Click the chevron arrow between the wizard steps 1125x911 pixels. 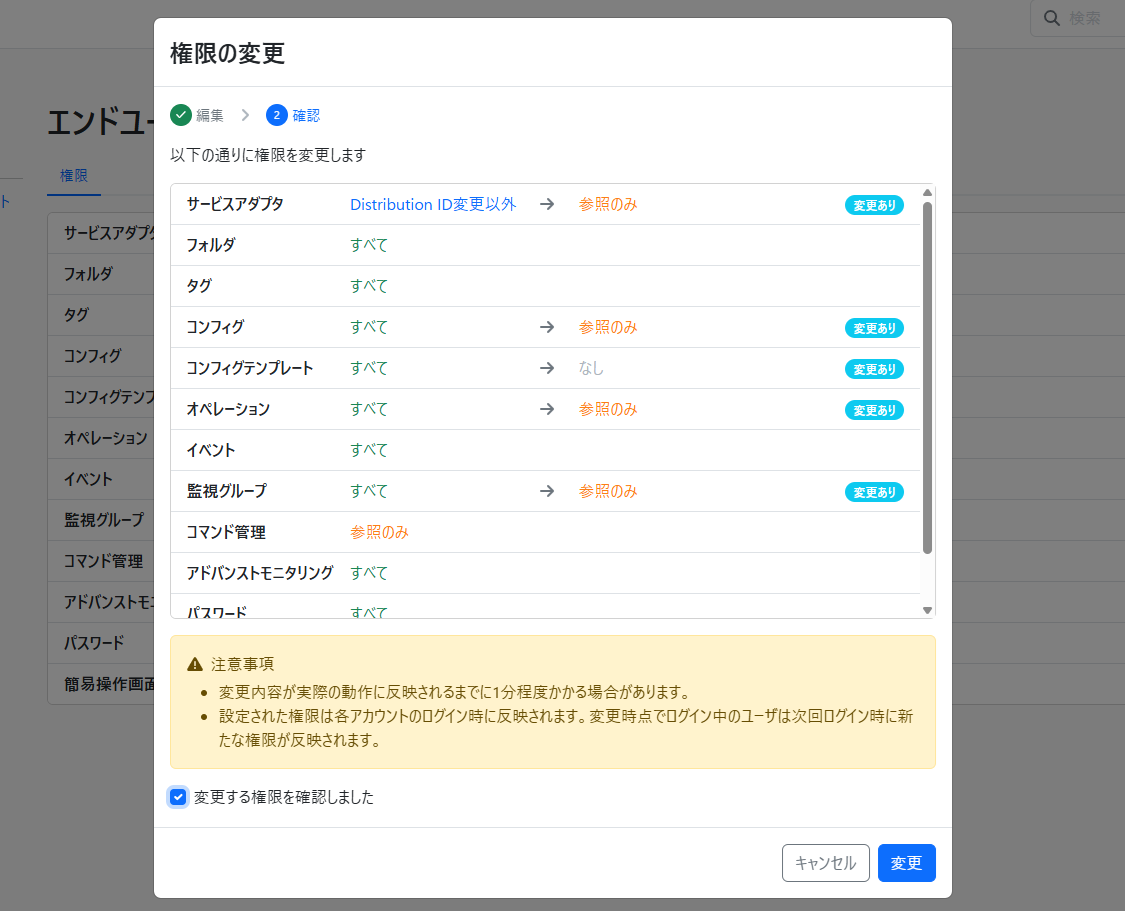point(245,115)
